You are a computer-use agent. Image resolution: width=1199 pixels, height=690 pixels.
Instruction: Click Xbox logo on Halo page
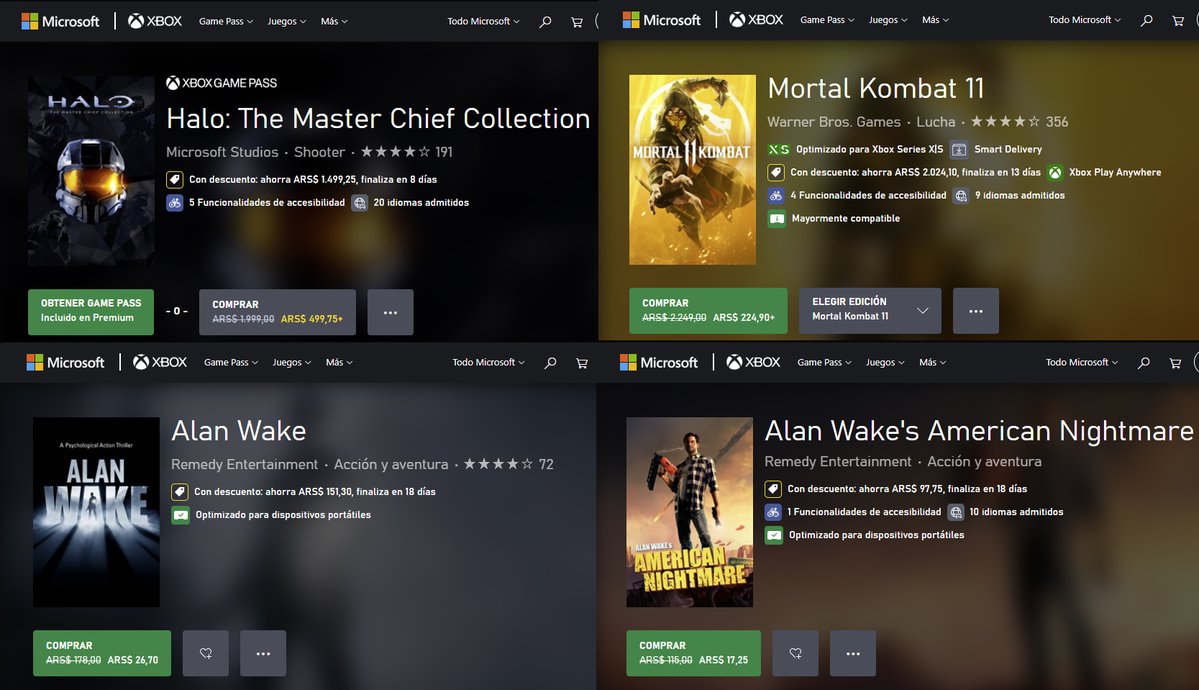[x=155, y=21]
